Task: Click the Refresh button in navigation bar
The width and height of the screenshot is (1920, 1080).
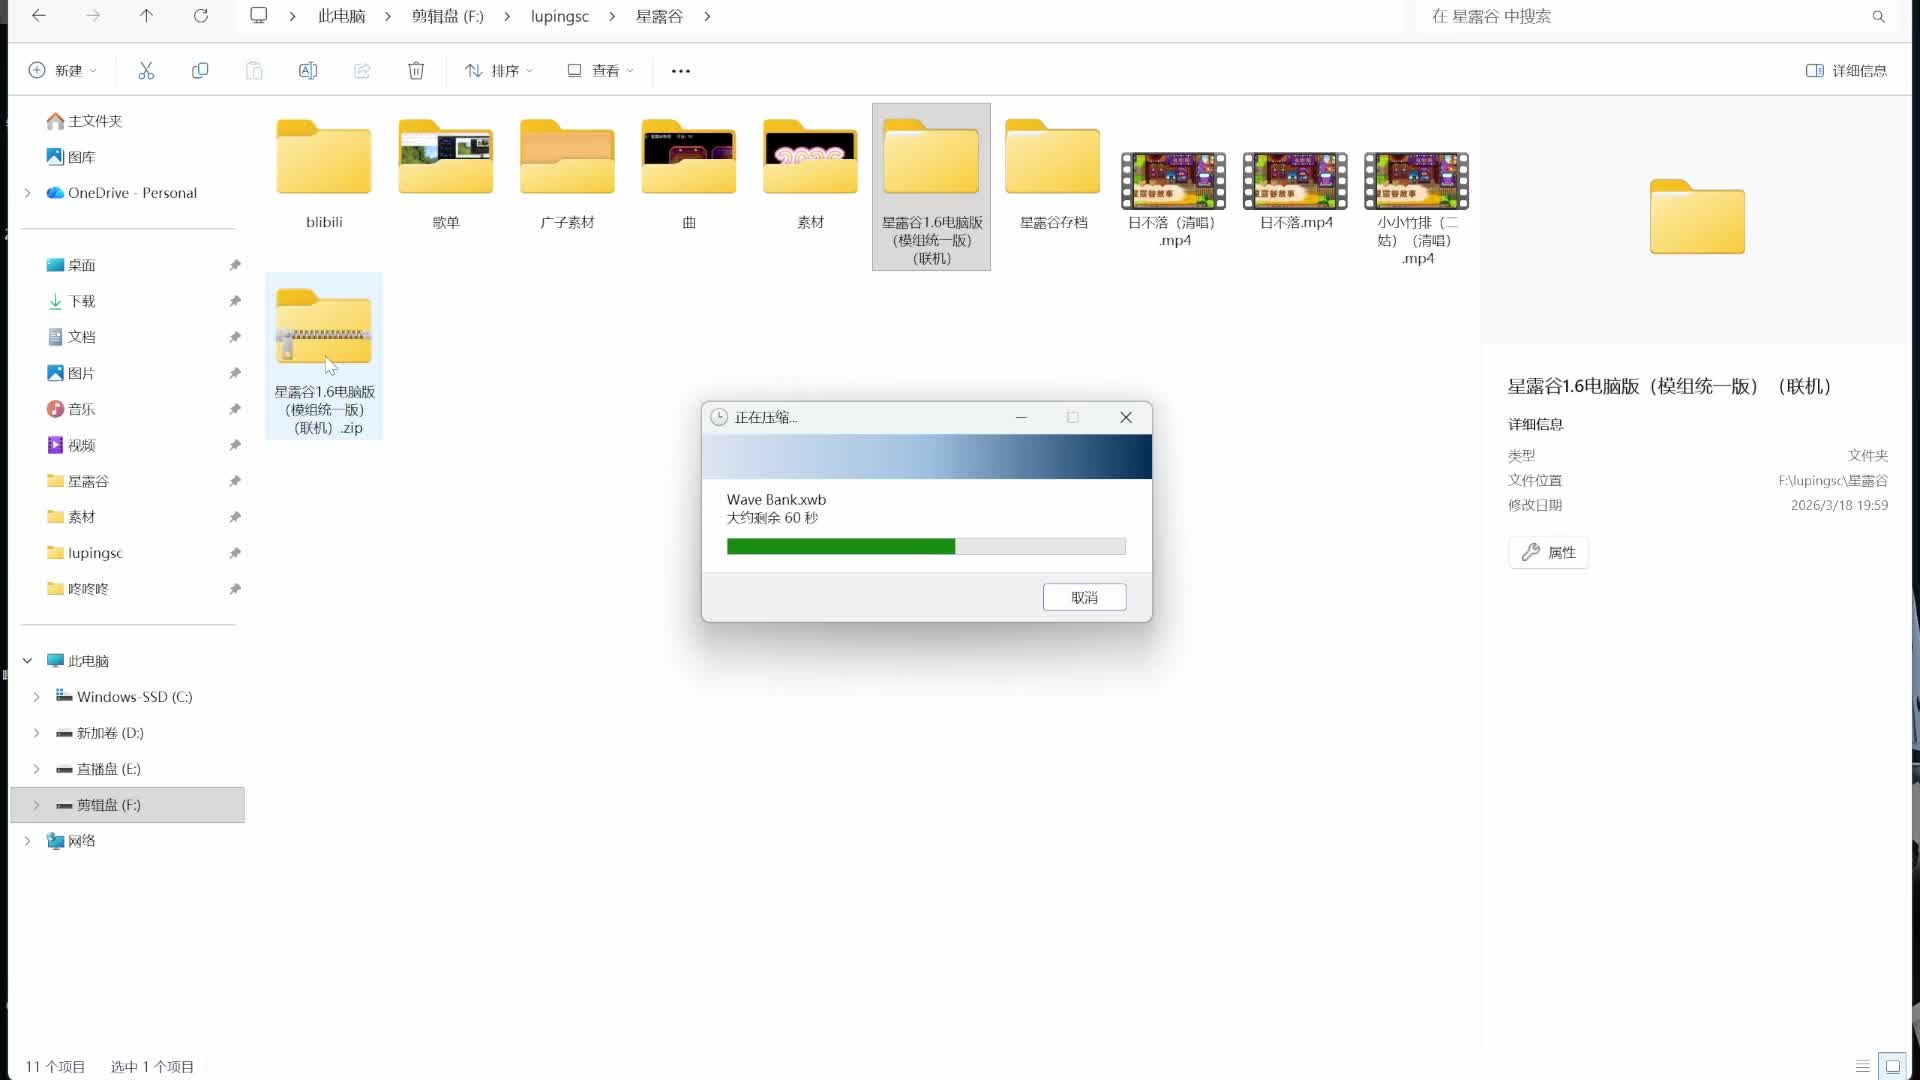Action: pos(201,16)
